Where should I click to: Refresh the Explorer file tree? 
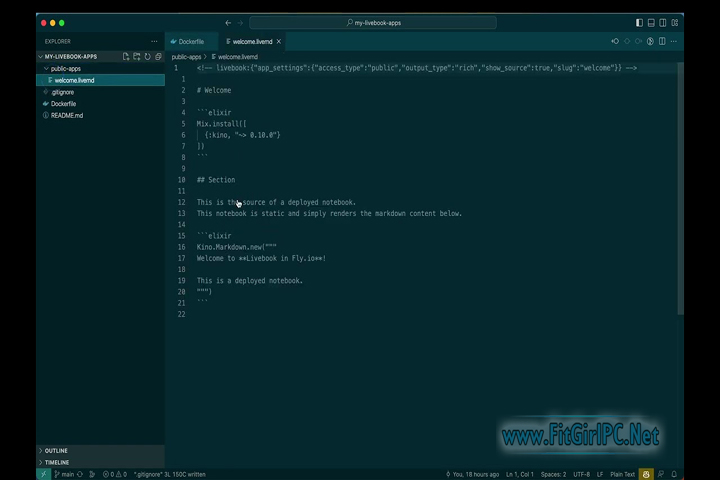[148, 57]
